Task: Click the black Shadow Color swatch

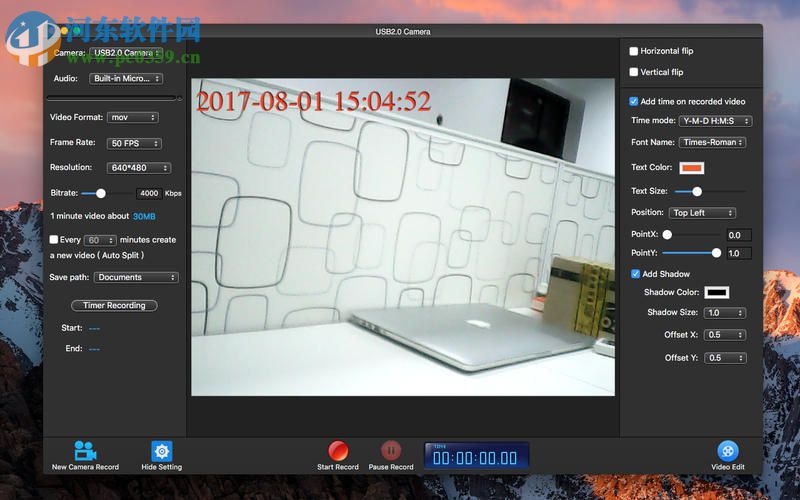Action: point(717,292)
